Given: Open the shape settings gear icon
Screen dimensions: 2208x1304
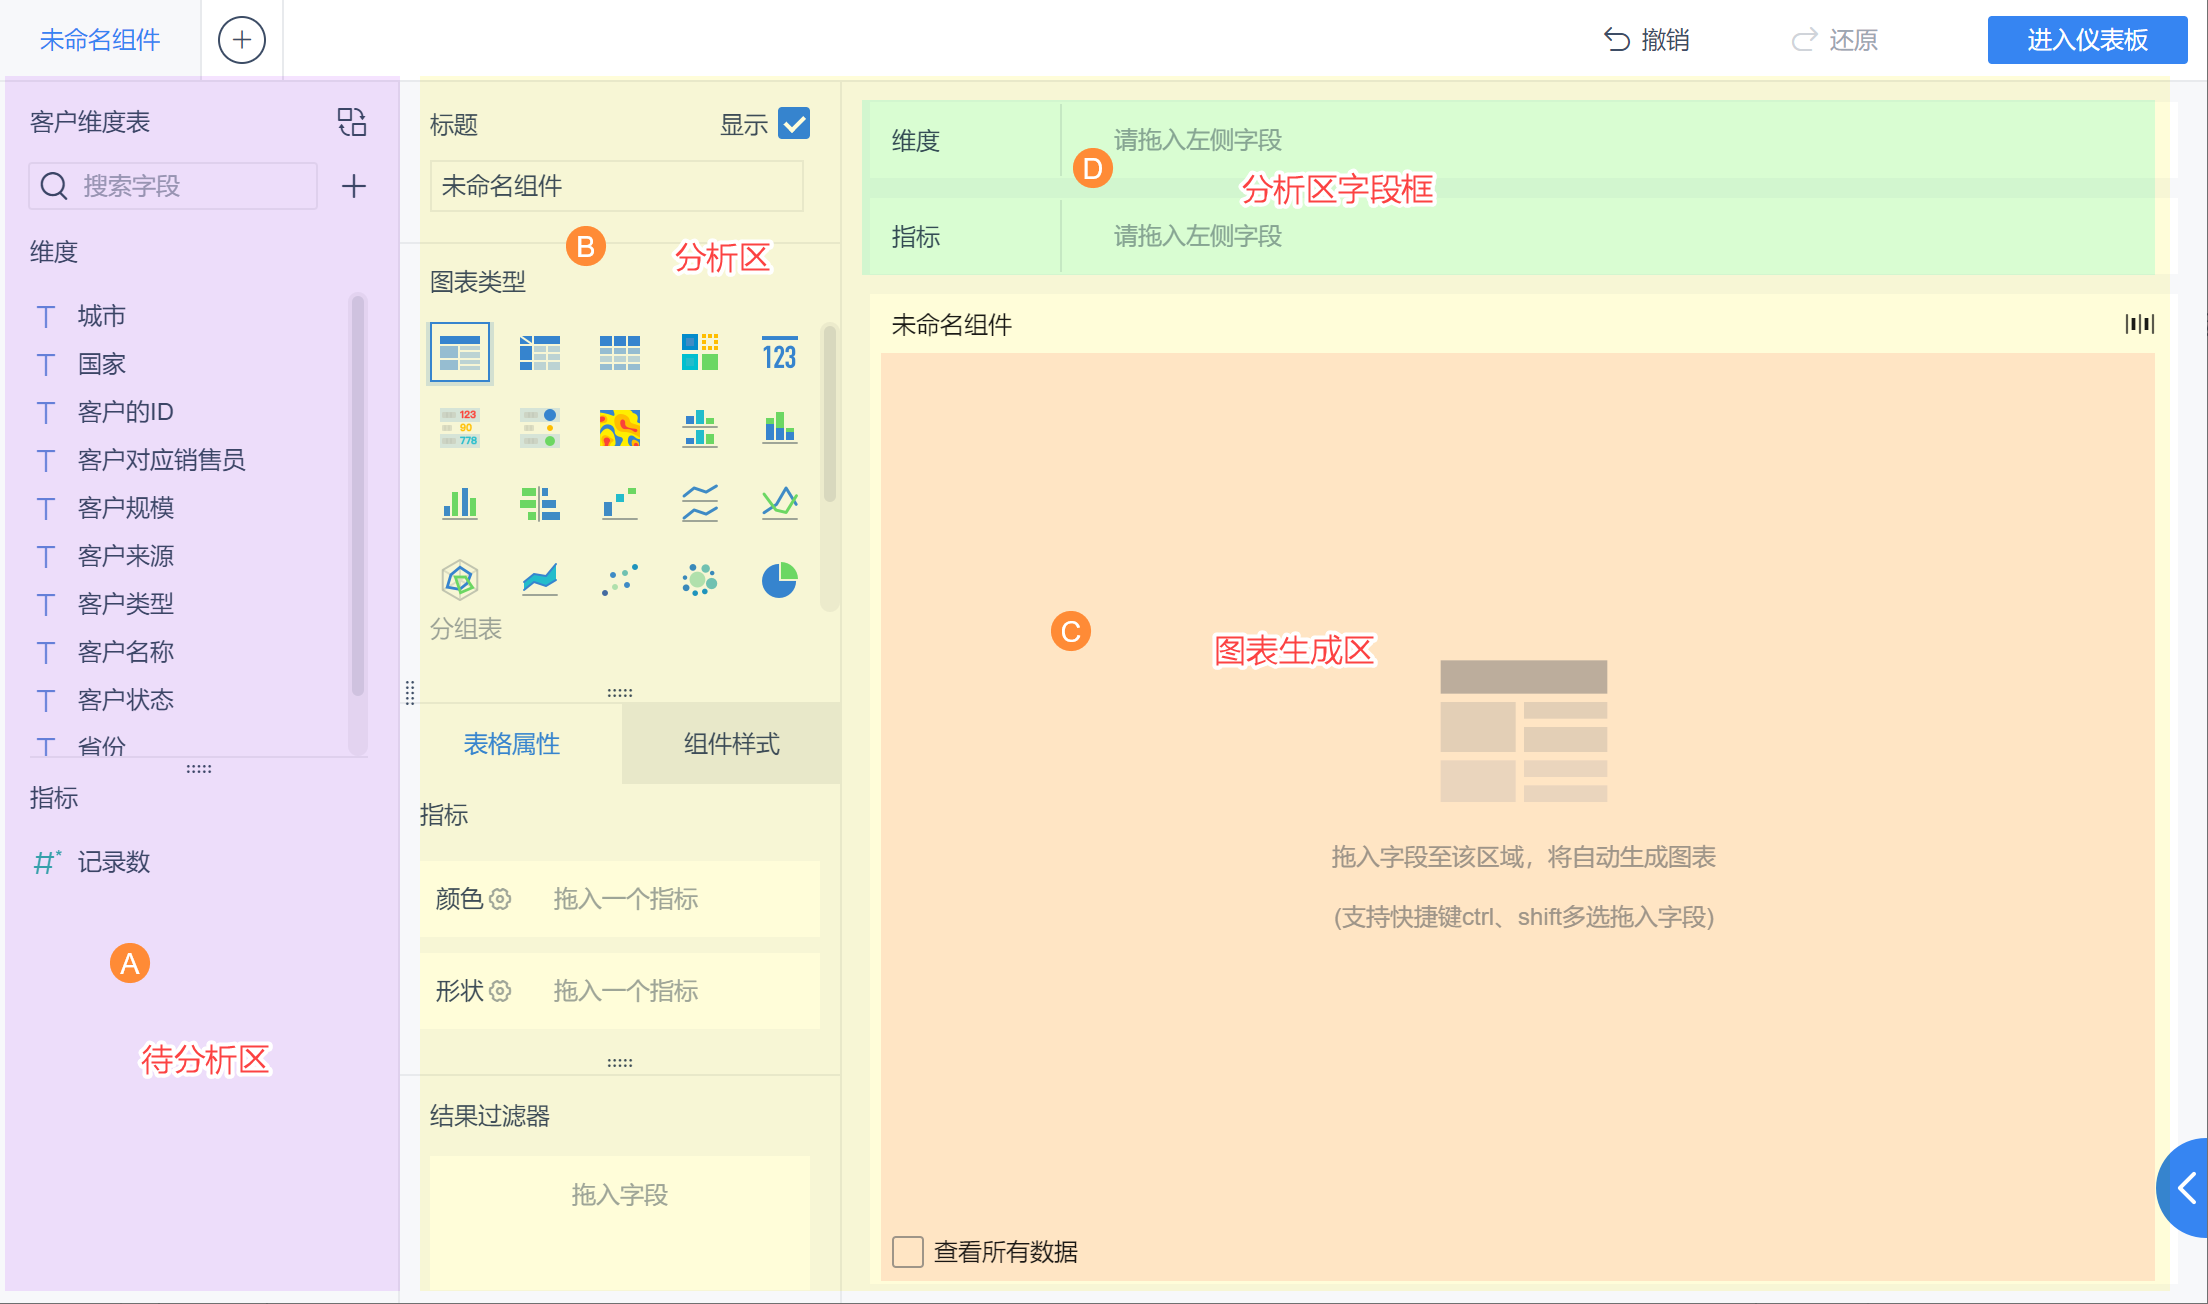Looking at the screenshot, I should (x=500, y=991).
